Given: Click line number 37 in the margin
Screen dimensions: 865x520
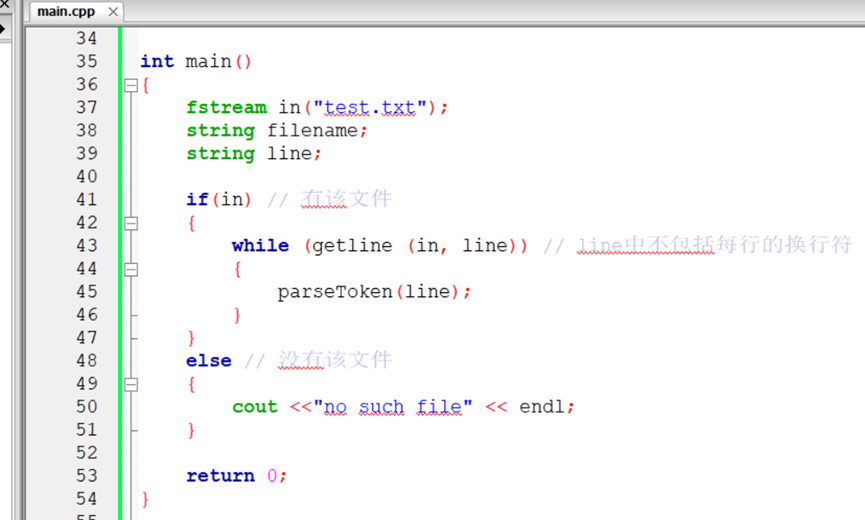Looking at the screenshot, I should click(87, 107).
